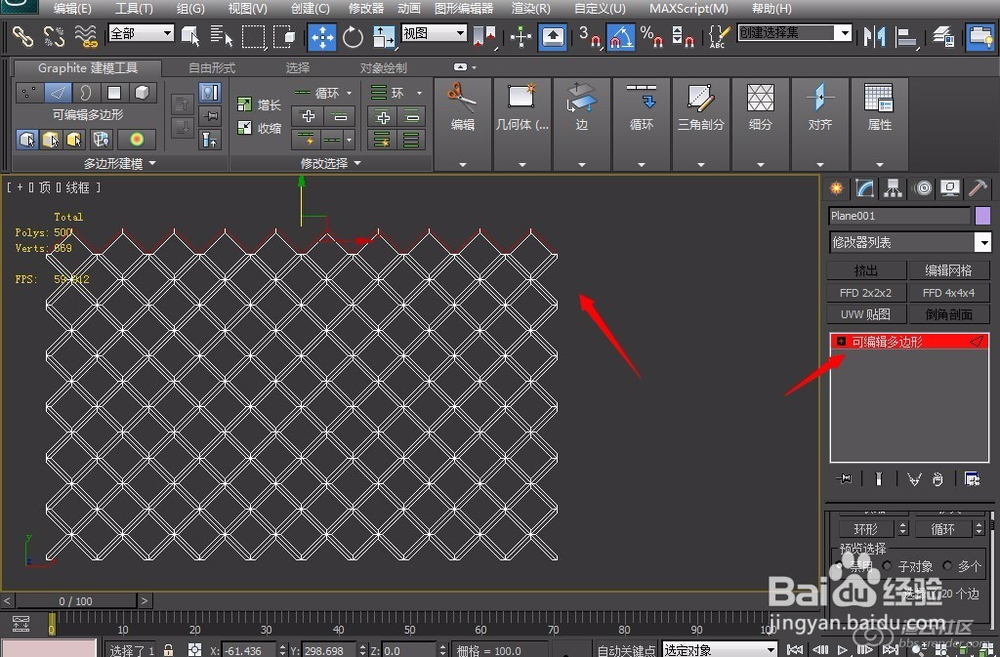The height and width of the screenshot is (657, 1000).
Task: Select Vertex sub-object level in ribbon
Action: 29,92
